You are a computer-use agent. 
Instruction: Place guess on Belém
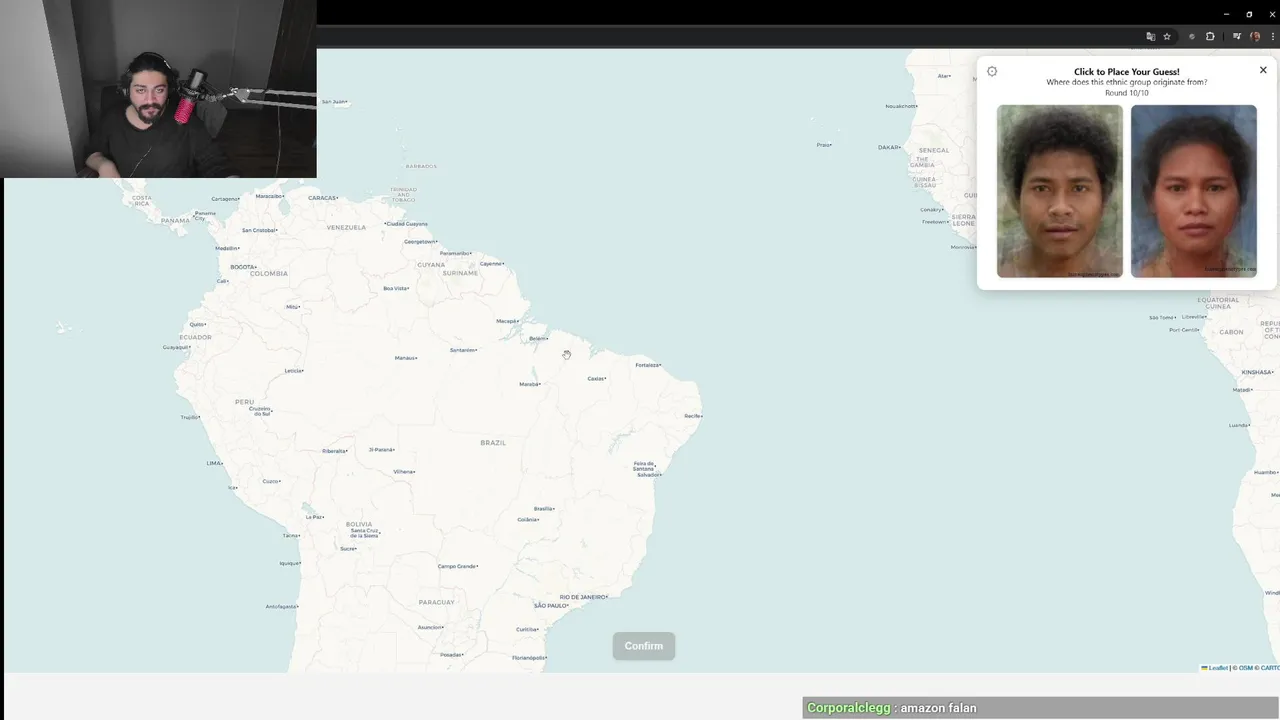click(x=538, y=338)
